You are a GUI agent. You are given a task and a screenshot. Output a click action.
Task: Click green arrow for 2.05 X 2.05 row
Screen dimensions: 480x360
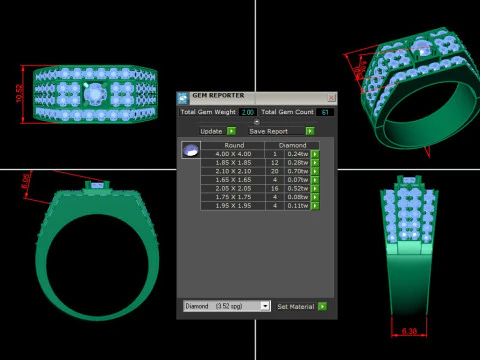point(315,189)
